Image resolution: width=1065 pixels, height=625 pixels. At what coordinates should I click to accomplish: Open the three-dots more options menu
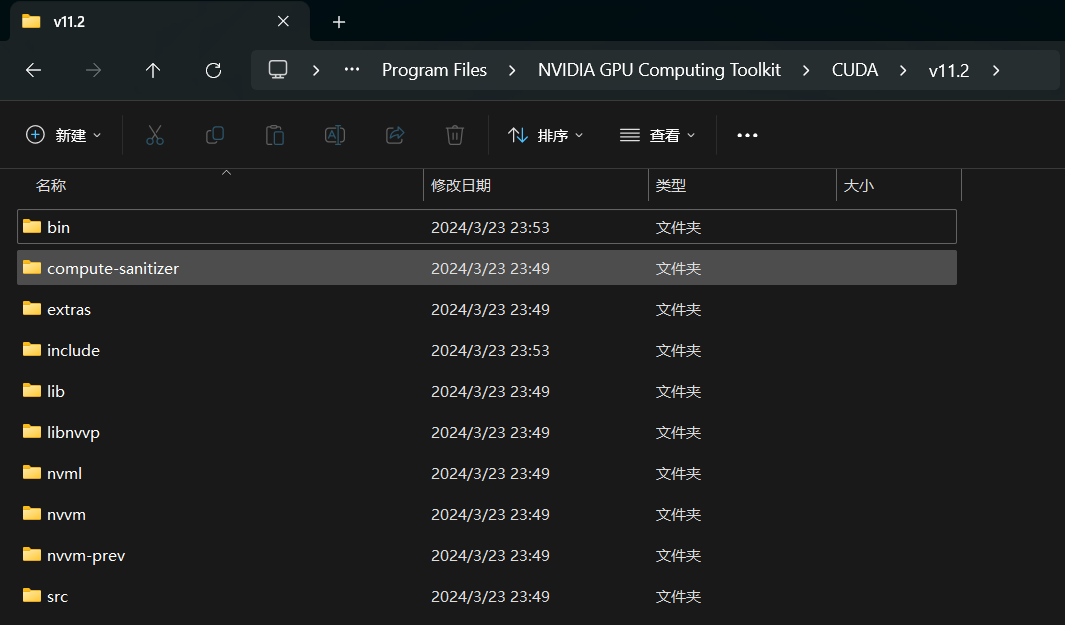point(747,135)
